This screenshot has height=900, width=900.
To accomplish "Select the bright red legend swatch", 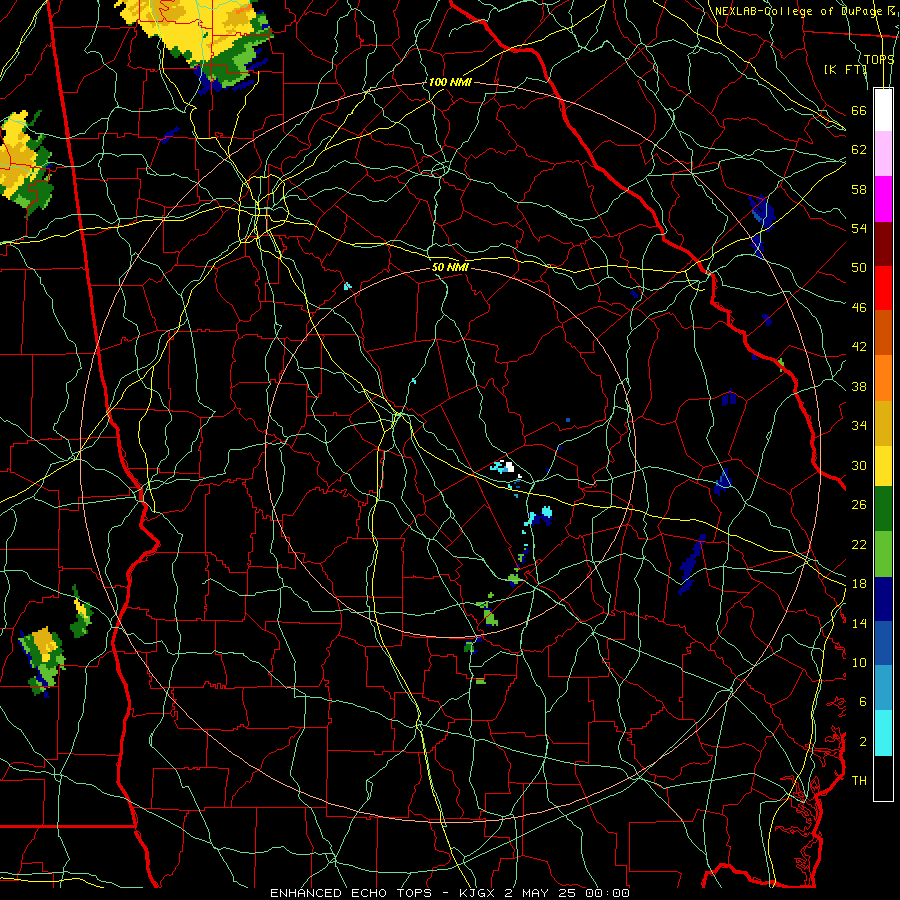I will click(x=883, y=288).
